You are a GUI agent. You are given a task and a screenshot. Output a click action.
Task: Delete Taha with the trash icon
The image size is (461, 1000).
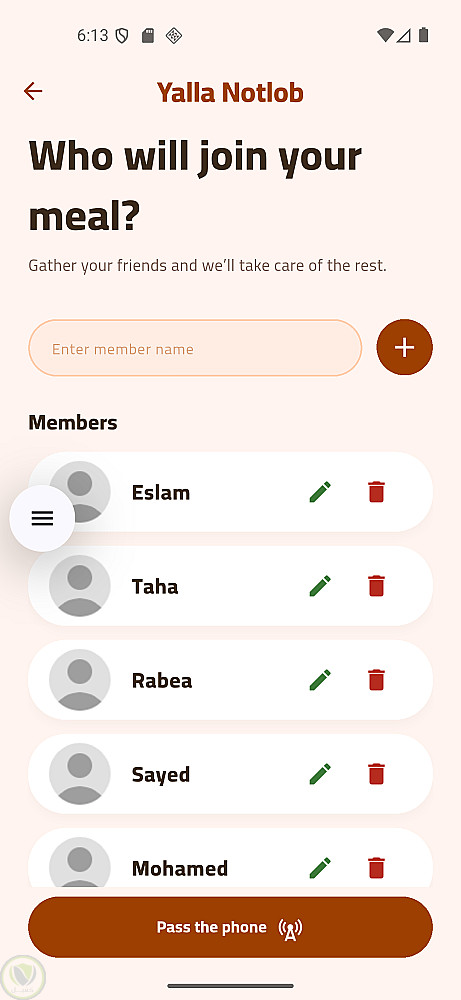(376, 586)
